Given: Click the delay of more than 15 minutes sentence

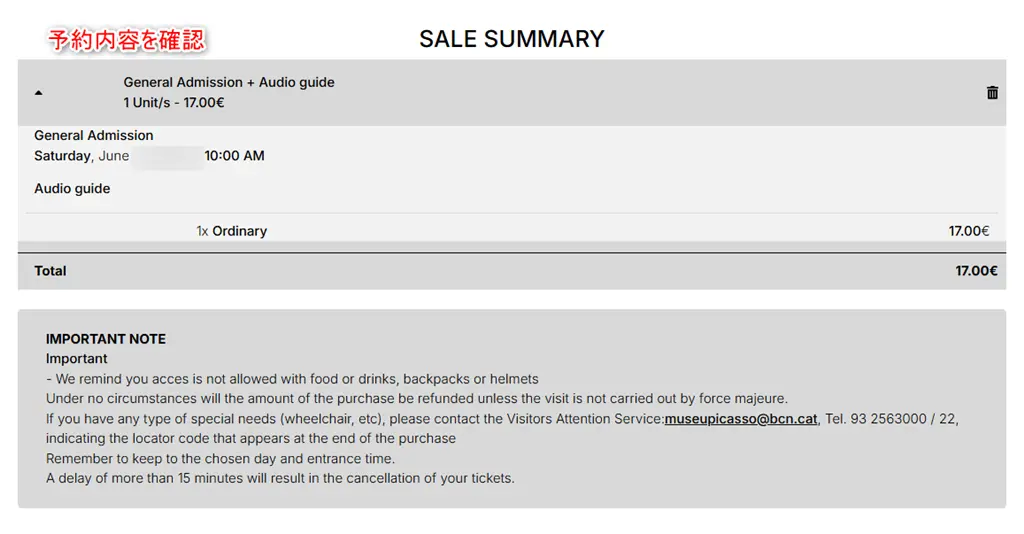Looking at the screenshot, I should [x=280, y=479].
